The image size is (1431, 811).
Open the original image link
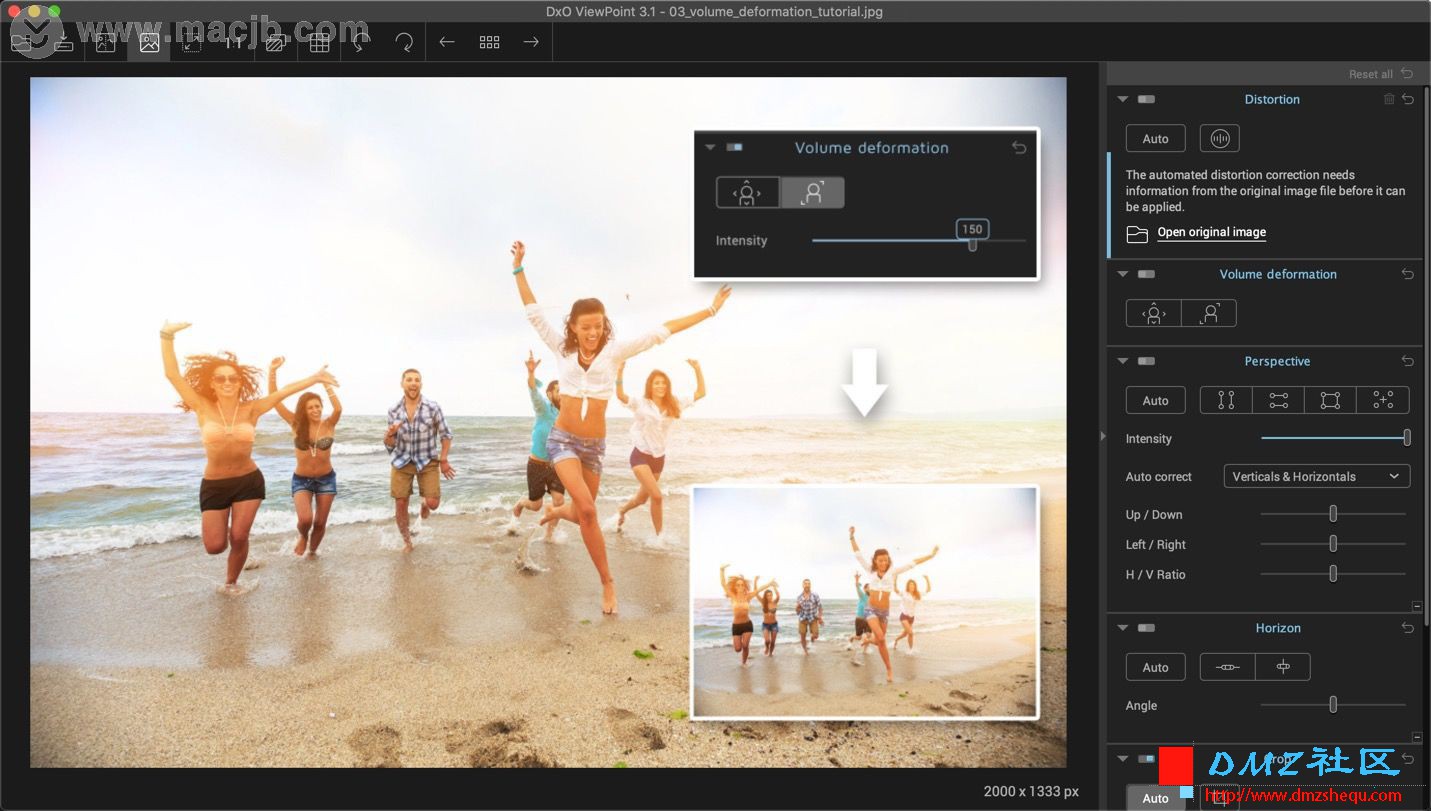[1211, 232]
